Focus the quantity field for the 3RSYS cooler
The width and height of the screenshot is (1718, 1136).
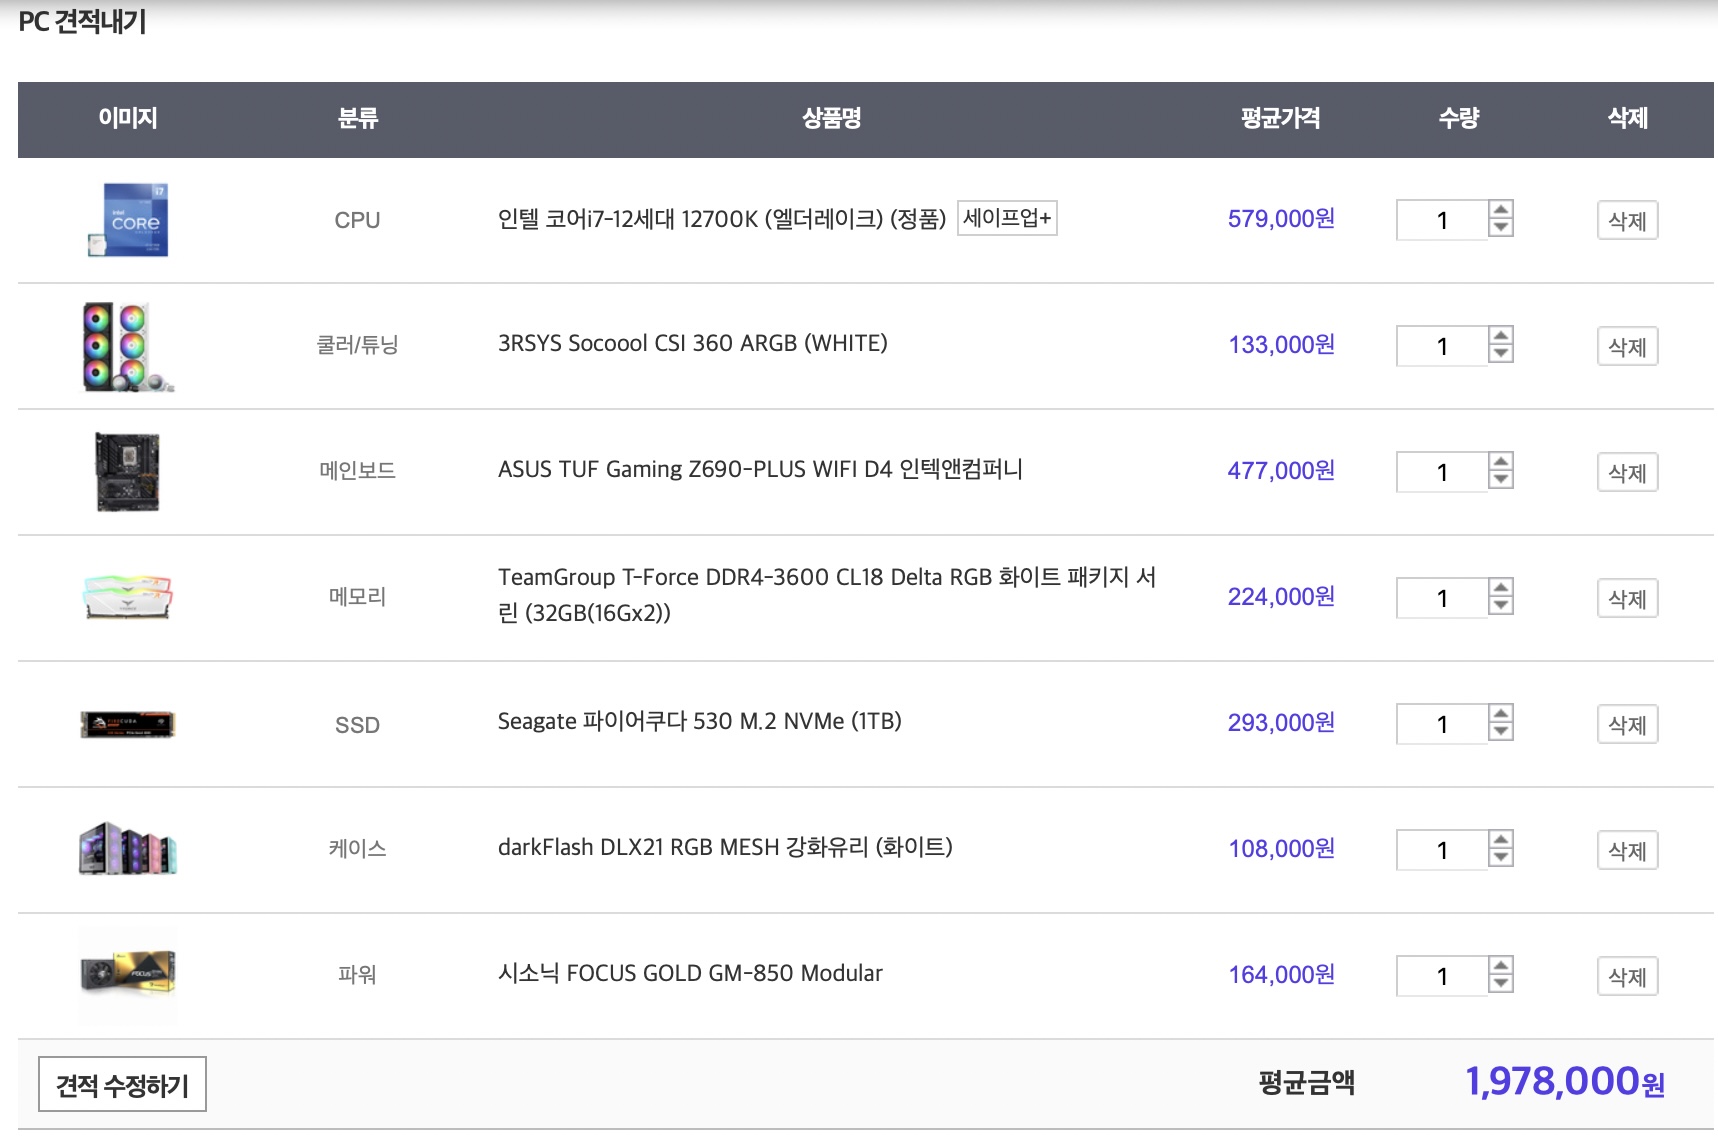[1442, 346]
